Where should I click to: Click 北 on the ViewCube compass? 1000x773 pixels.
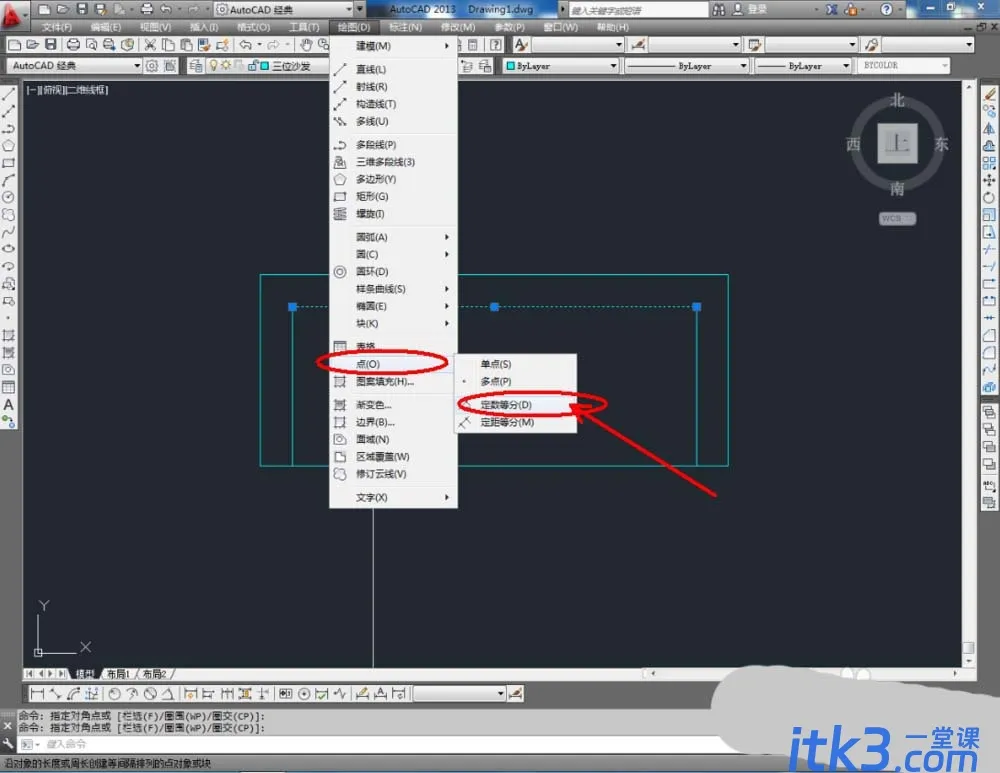pyautogui.click(x=897, y=100)
